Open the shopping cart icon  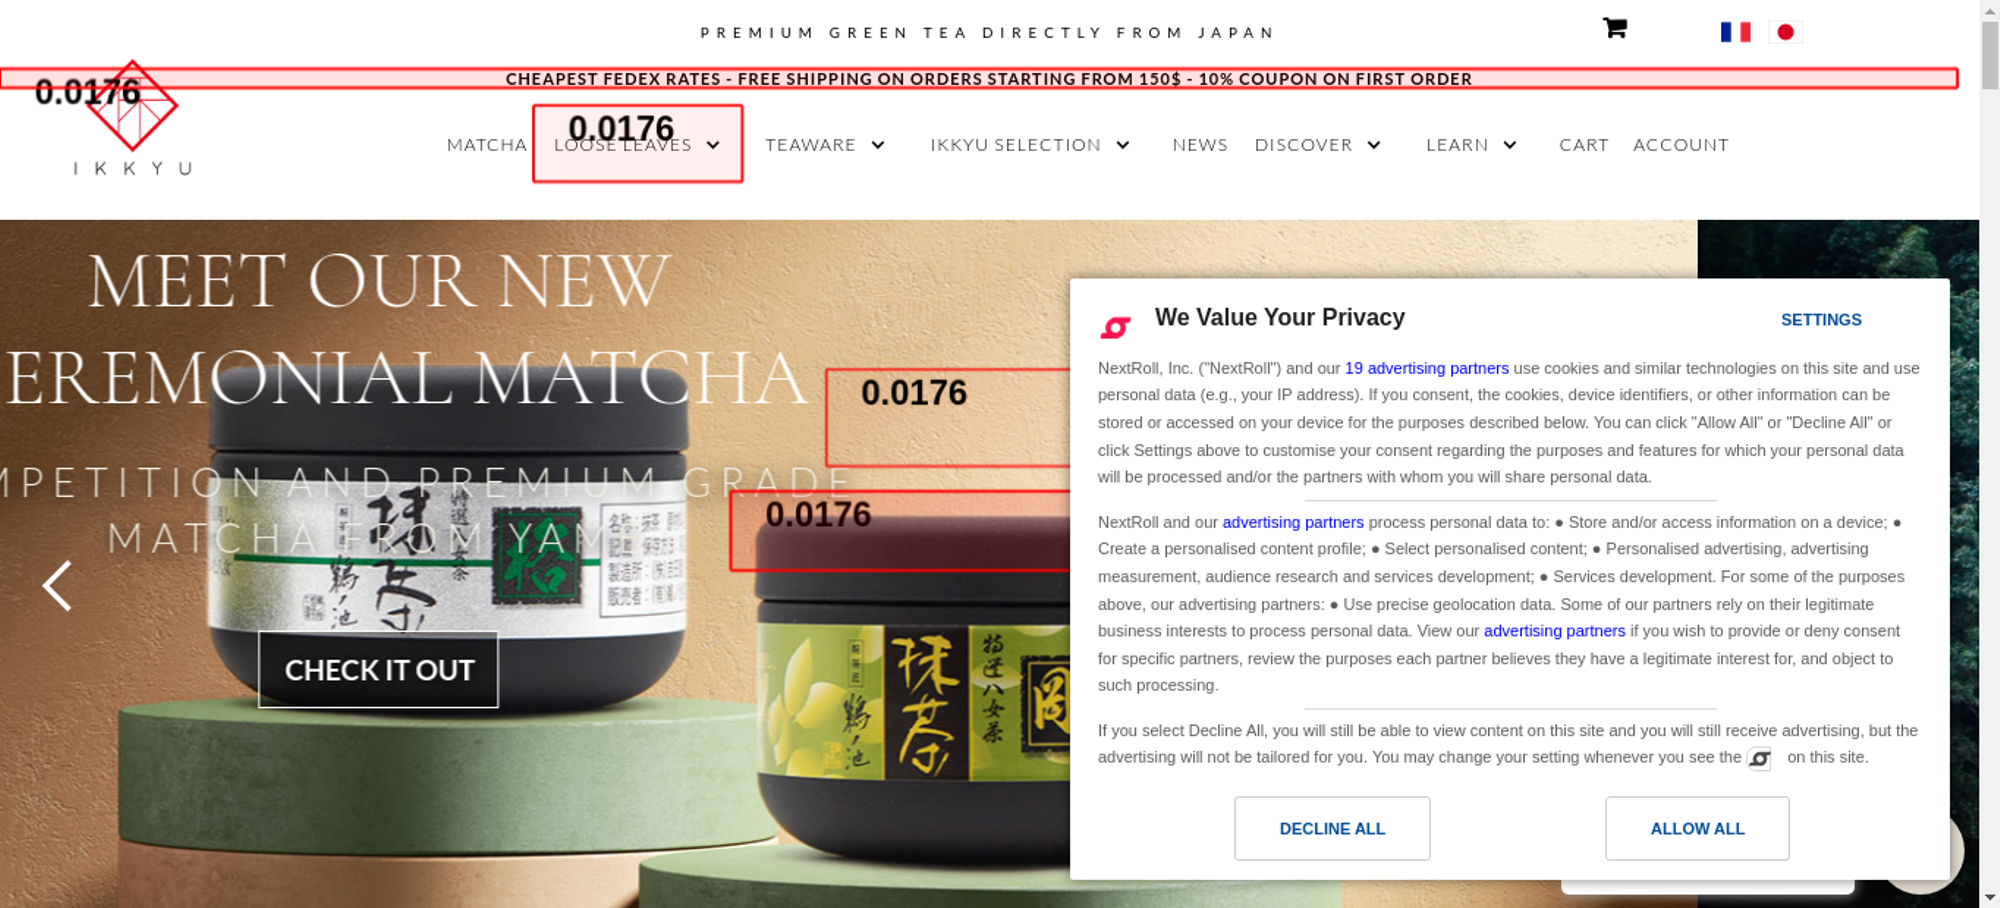pos(1615,28)
